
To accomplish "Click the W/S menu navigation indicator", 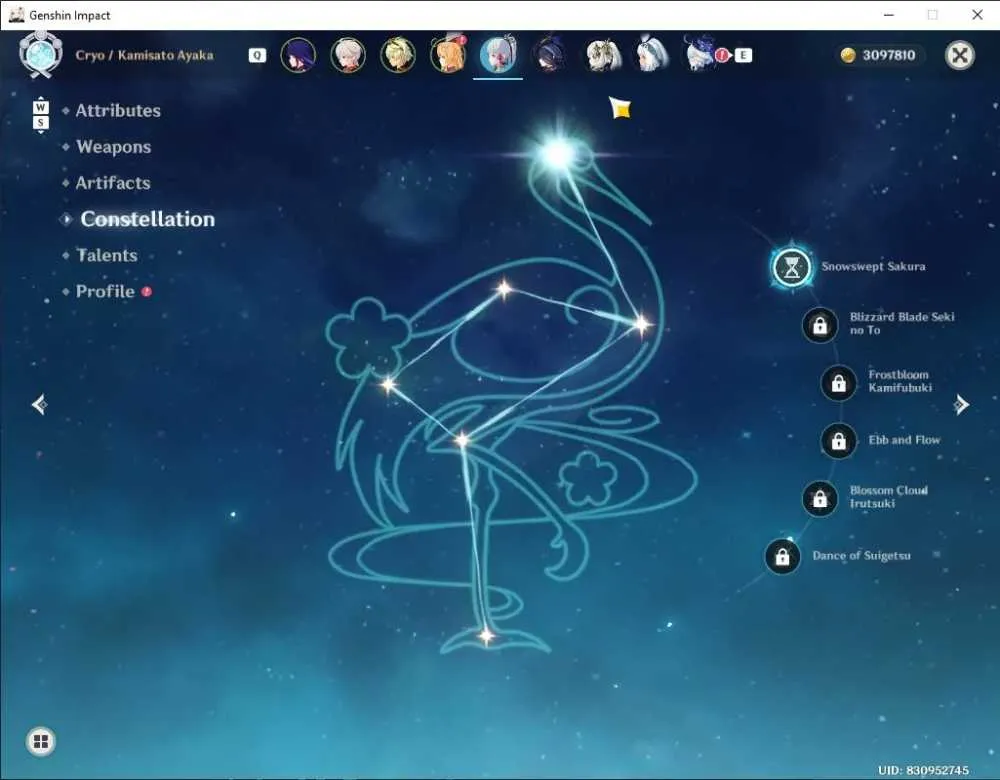I will click(x=40, y=115).
